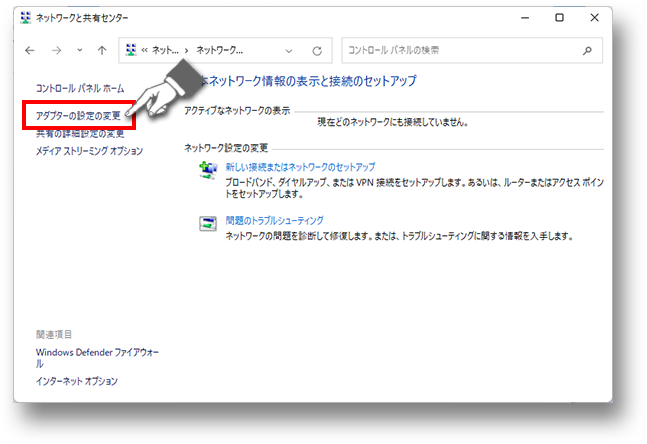Viewport: 647px width, 444px height.
Task: Maximize the ネットワークと共有センター window
Action: click(x=560, y=18)
